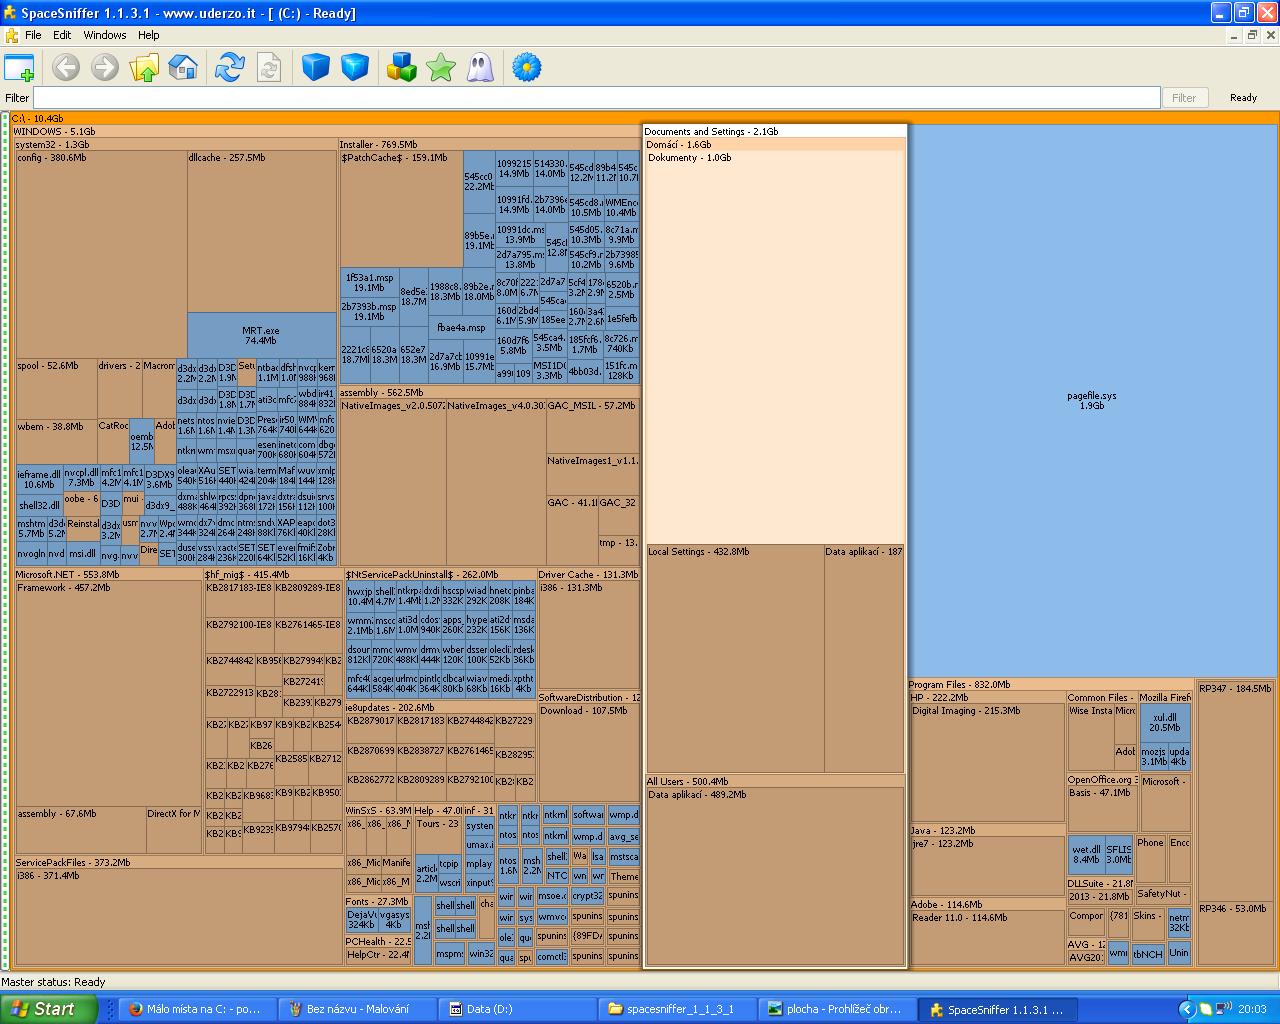Select the 'Local Settings - 432.8Mb' folder block
The height and width of the screenshot is (1024, 1280).
tap(735, 658)
